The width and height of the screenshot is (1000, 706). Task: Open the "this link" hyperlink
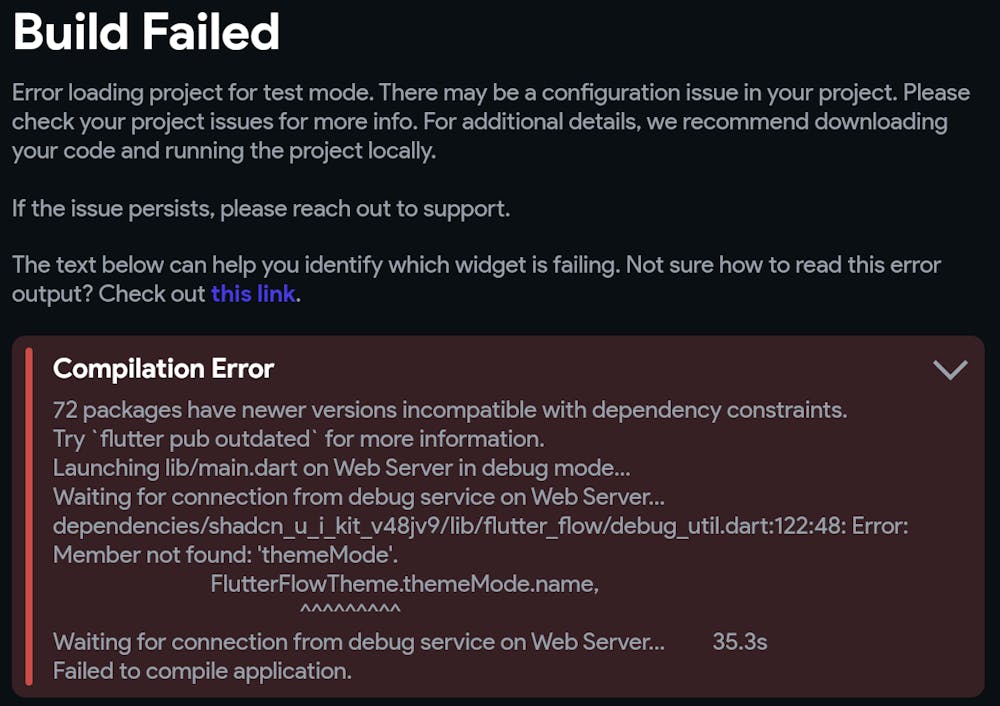coord(253,294)
